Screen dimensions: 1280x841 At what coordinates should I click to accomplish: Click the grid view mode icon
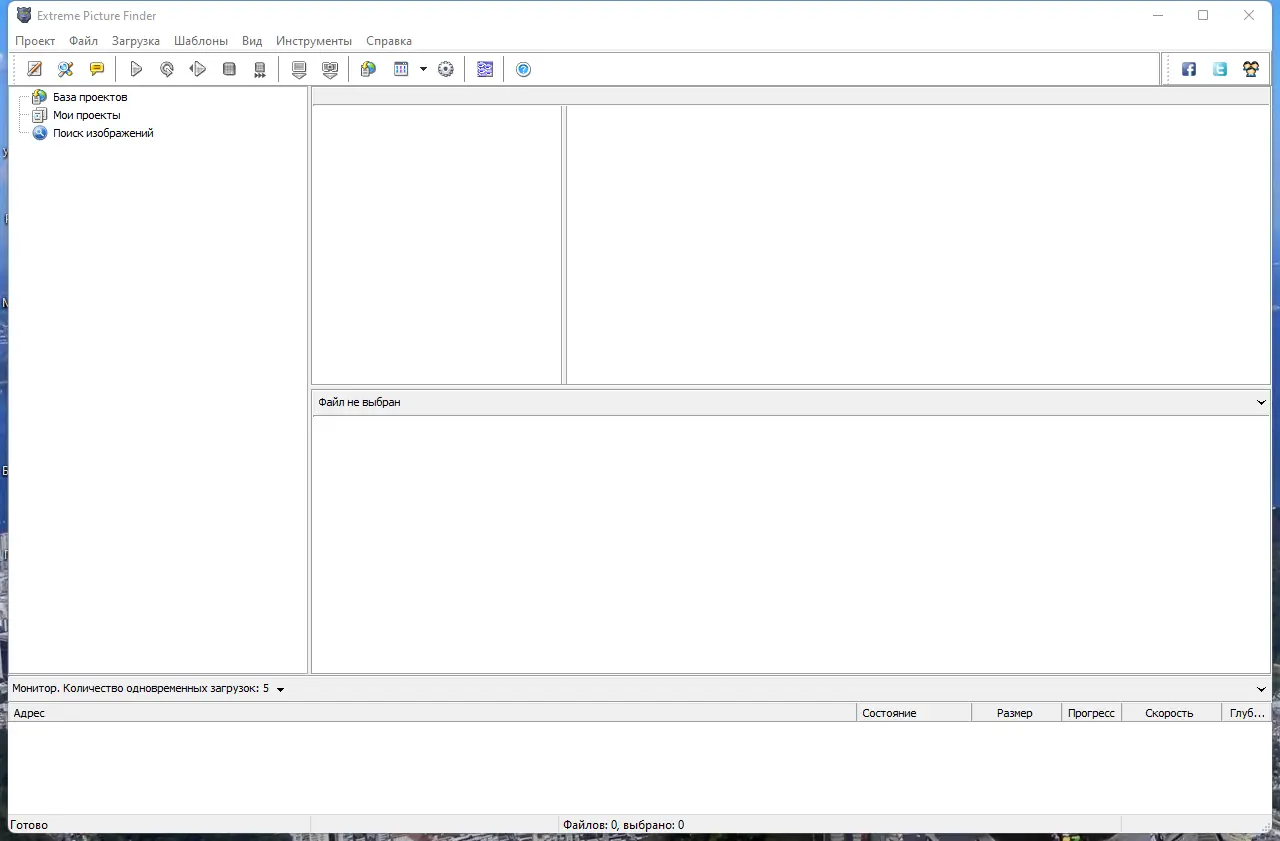[401, 69]
